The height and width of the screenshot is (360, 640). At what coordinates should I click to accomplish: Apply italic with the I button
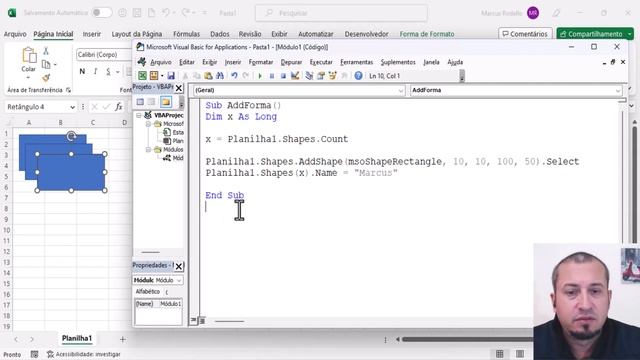[x=95, y=71]
